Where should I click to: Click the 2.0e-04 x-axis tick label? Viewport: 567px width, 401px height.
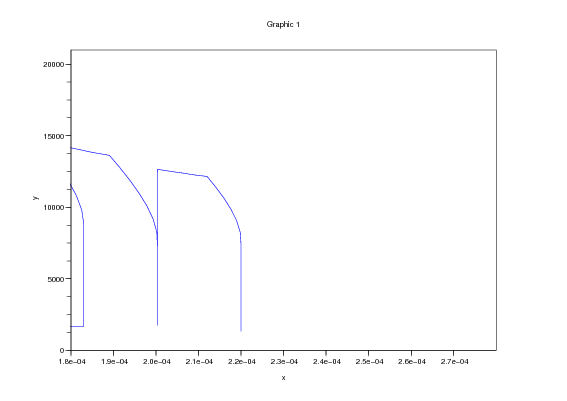click(157, 362)
